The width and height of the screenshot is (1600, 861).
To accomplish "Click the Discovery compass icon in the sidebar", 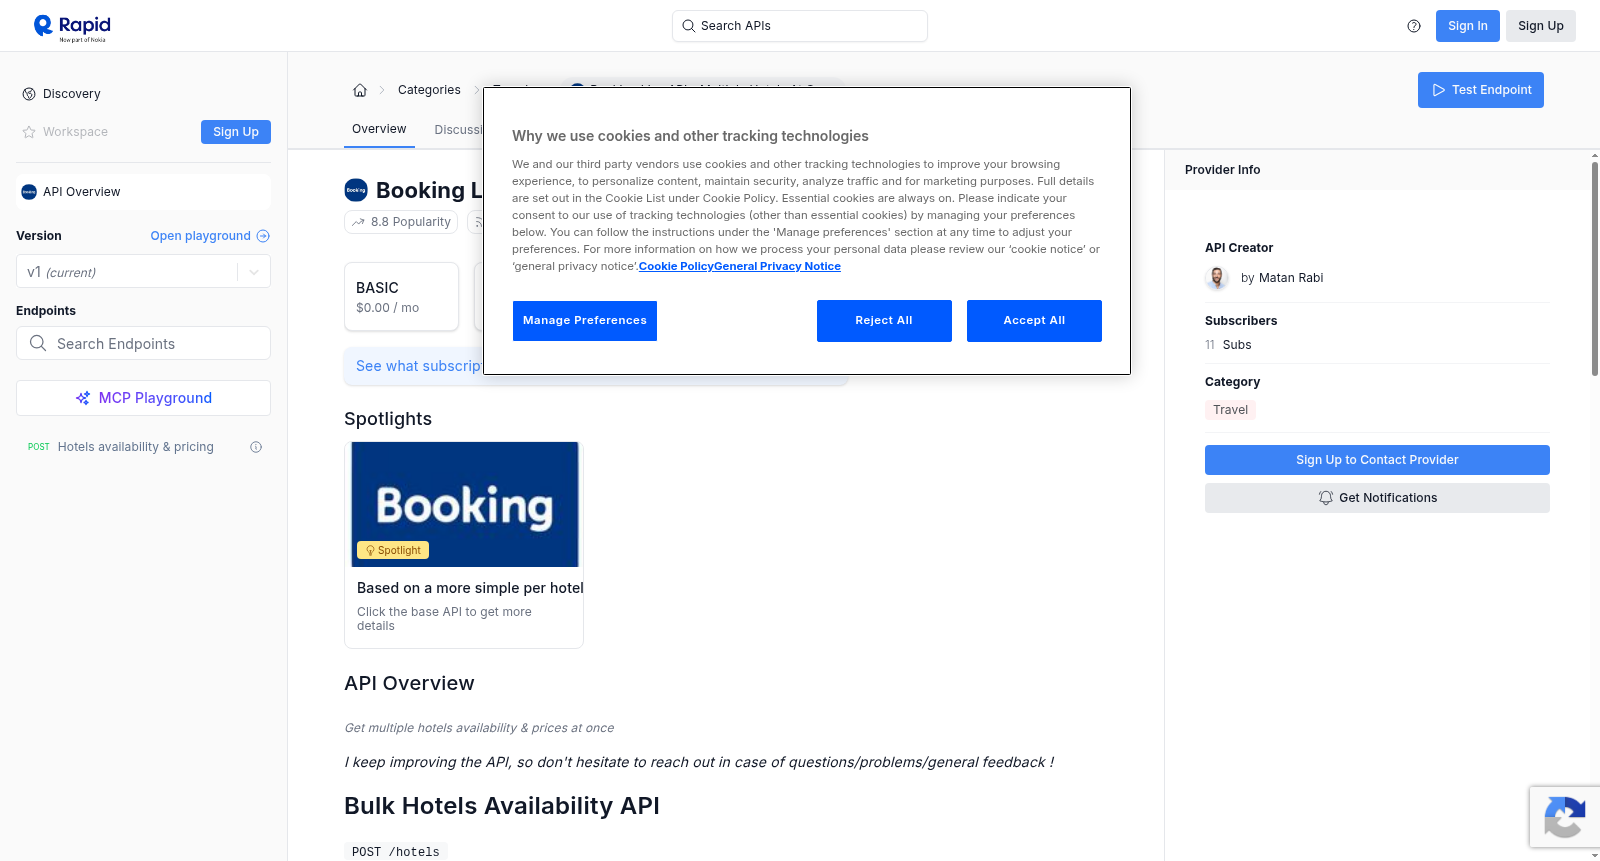I will click(x=29, y=94).
